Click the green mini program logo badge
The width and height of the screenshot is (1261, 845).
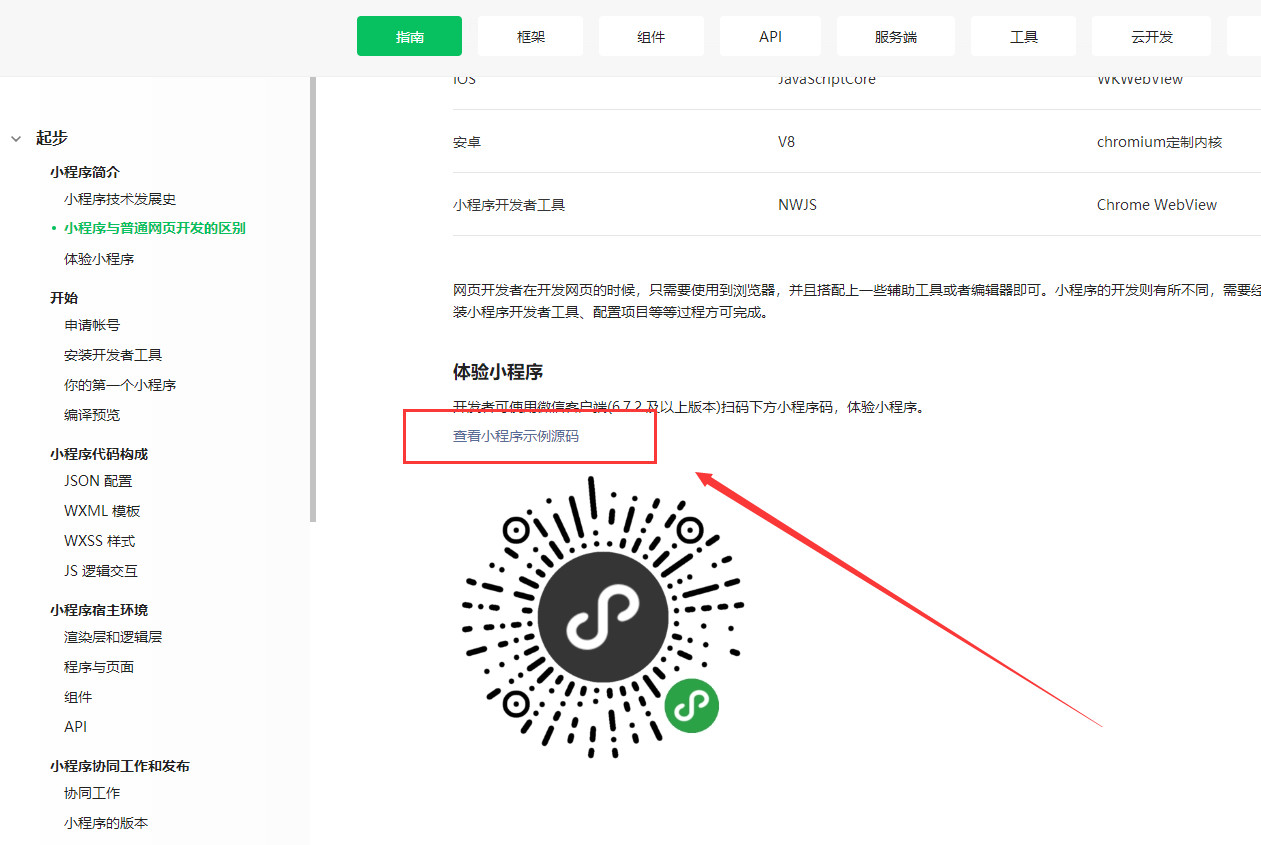coord(692,705)
